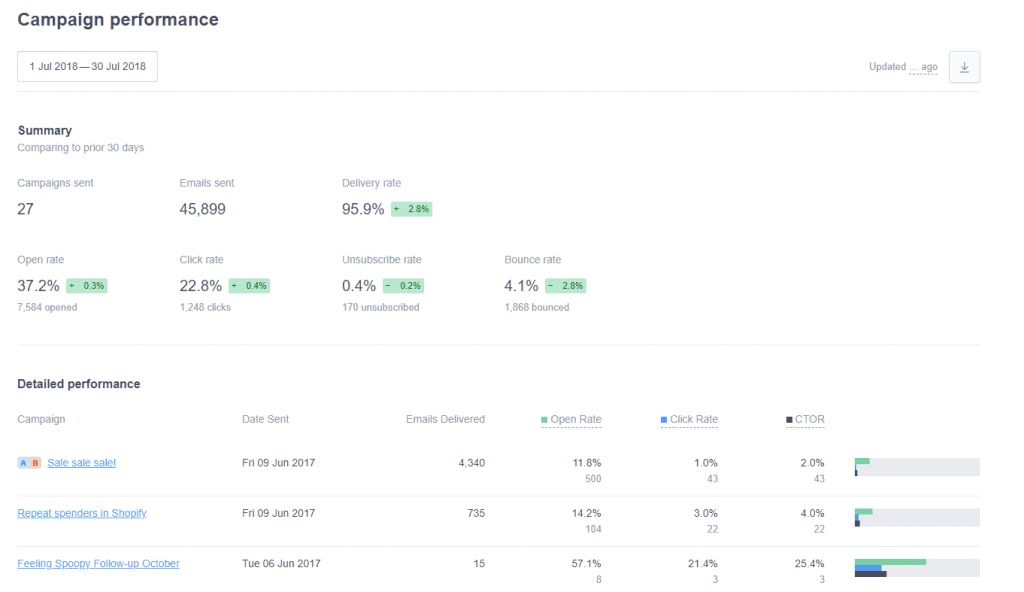
Task: Open the date range picker 1 Jul 2018—30 Jul 2018
Action: (x=88, y=67)
